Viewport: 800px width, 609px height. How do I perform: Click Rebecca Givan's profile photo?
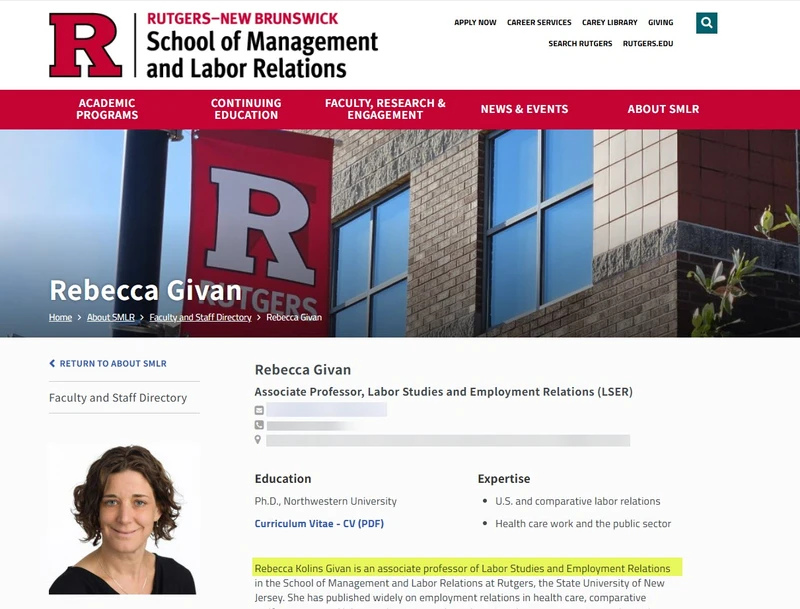[x=122, y=518]
